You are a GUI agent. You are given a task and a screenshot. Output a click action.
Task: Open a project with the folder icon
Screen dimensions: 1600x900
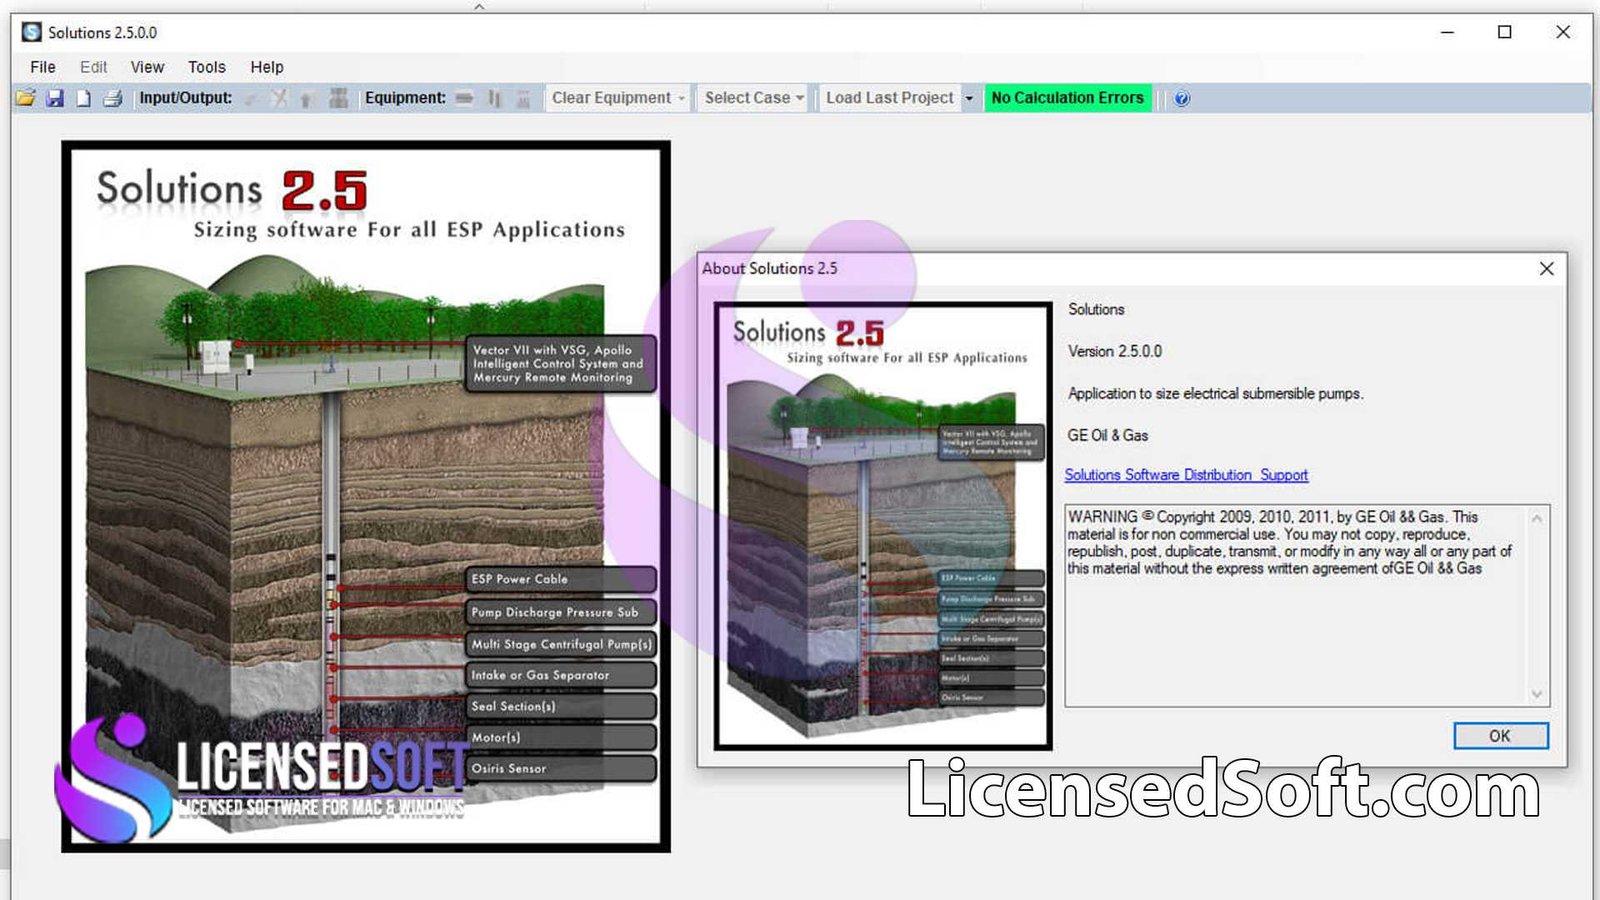coord(26,98)
